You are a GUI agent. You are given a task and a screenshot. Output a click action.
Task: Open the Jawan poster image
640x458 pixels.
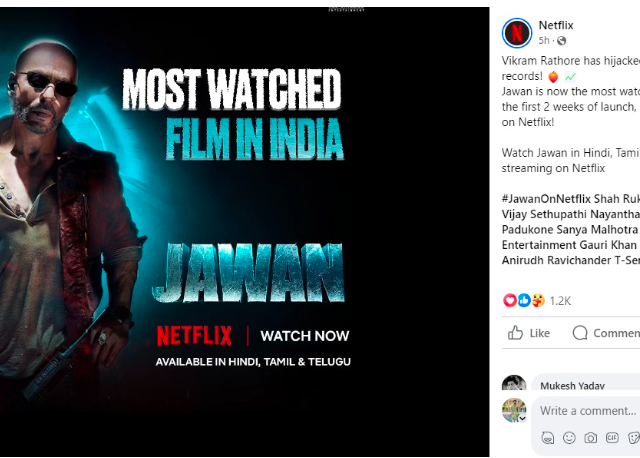coord(244,232)
